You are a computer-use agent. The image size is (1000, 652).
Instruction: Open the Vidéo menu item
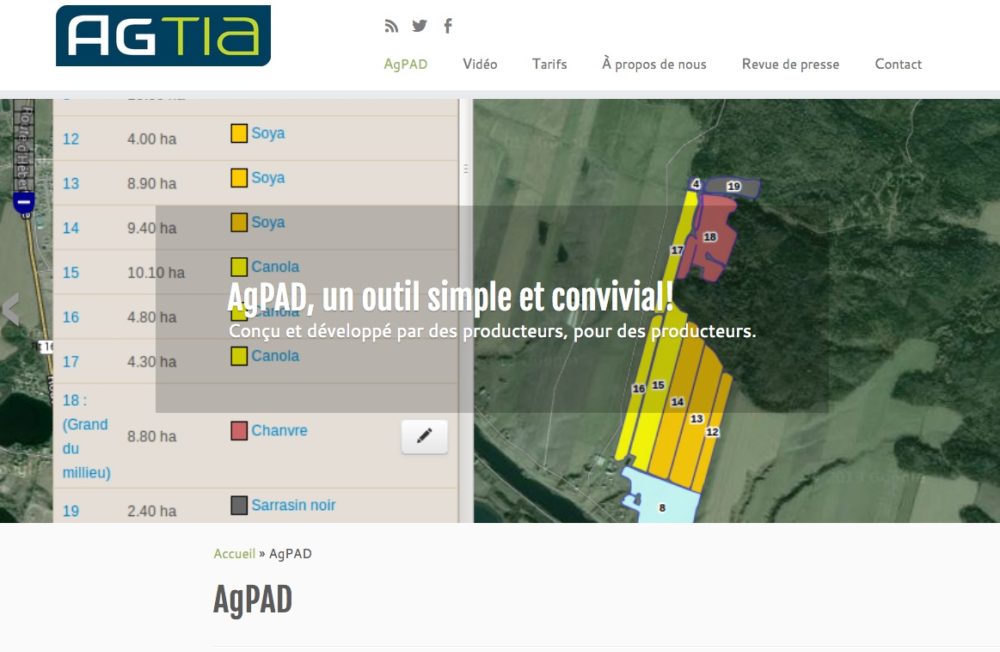480,64
